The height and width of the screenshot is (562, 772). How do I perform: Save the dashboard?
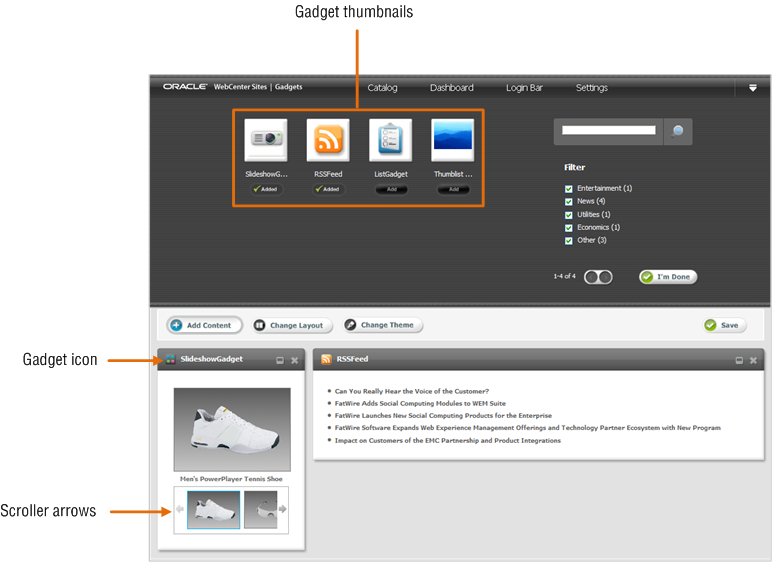click(724, 325)
